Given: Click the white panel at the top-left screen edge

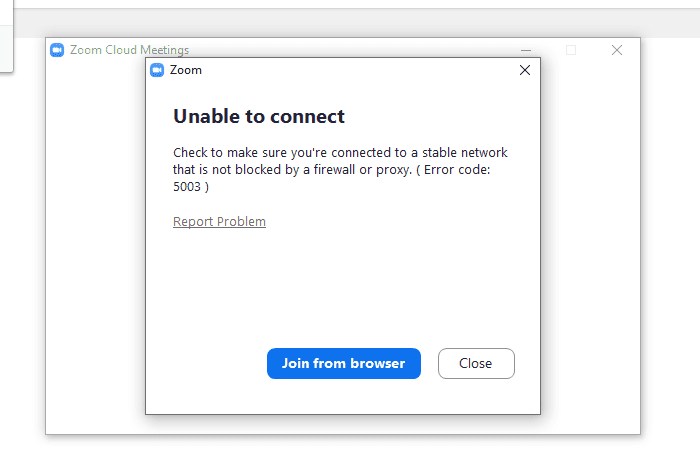Looking at the screenshot, I should [5, 40].
